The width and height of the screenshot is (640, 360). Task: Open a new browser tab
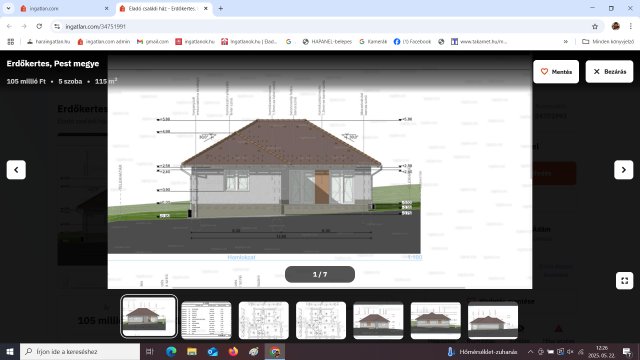click(220, 9)
